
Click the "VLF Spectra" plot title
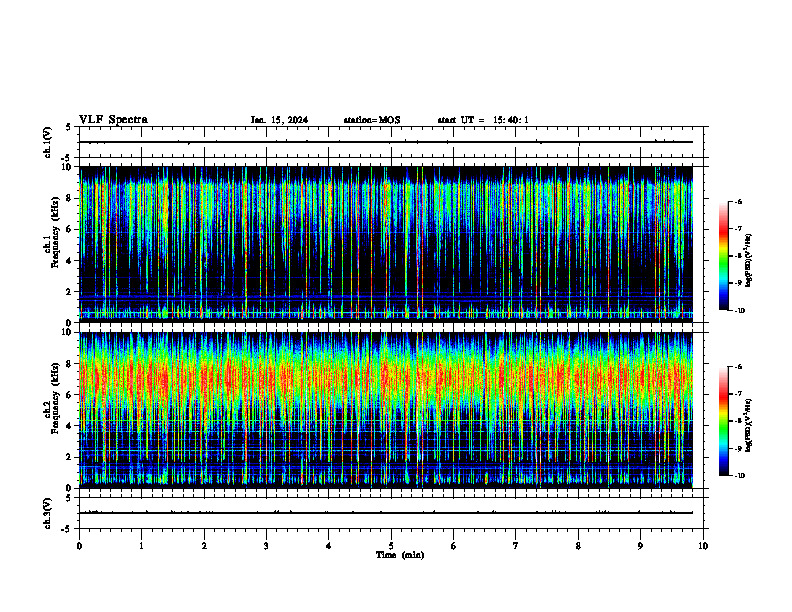click(x=113, y=120)
